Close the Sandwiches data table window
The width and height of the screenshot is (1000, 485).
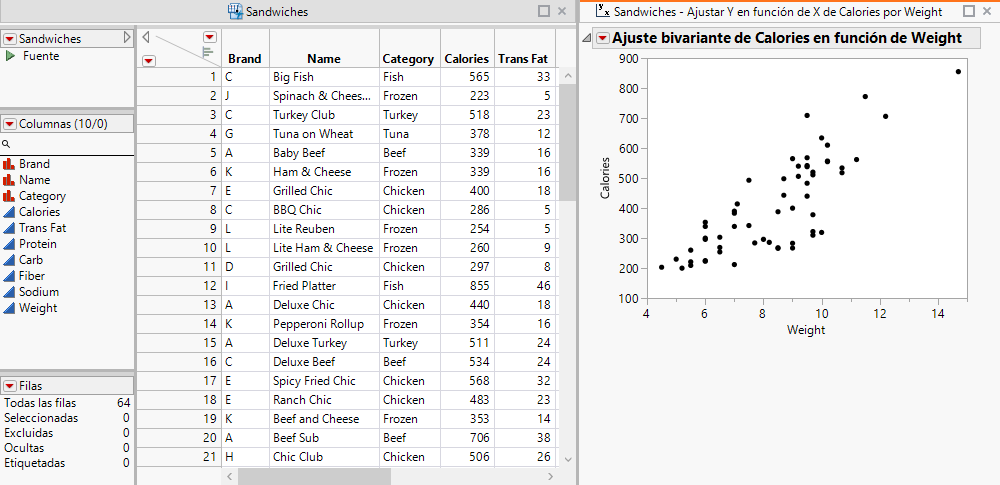[x=562, y=11]
